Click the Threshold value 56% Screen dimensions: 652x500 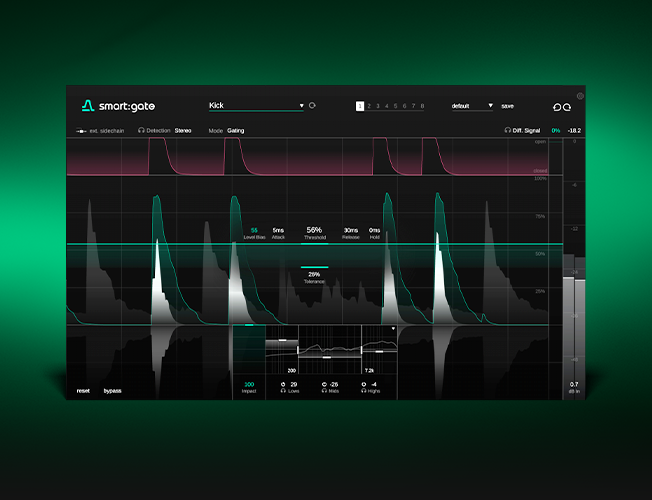314,230
